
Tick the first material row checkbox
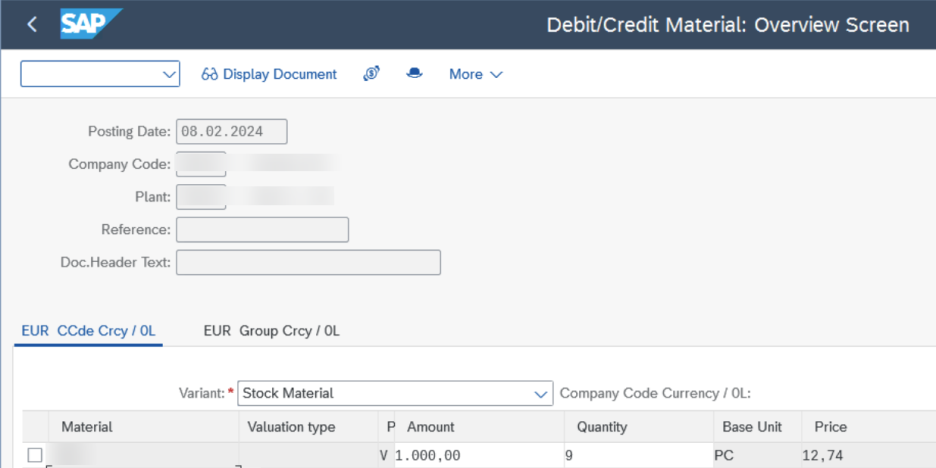(x=35, y=455)
